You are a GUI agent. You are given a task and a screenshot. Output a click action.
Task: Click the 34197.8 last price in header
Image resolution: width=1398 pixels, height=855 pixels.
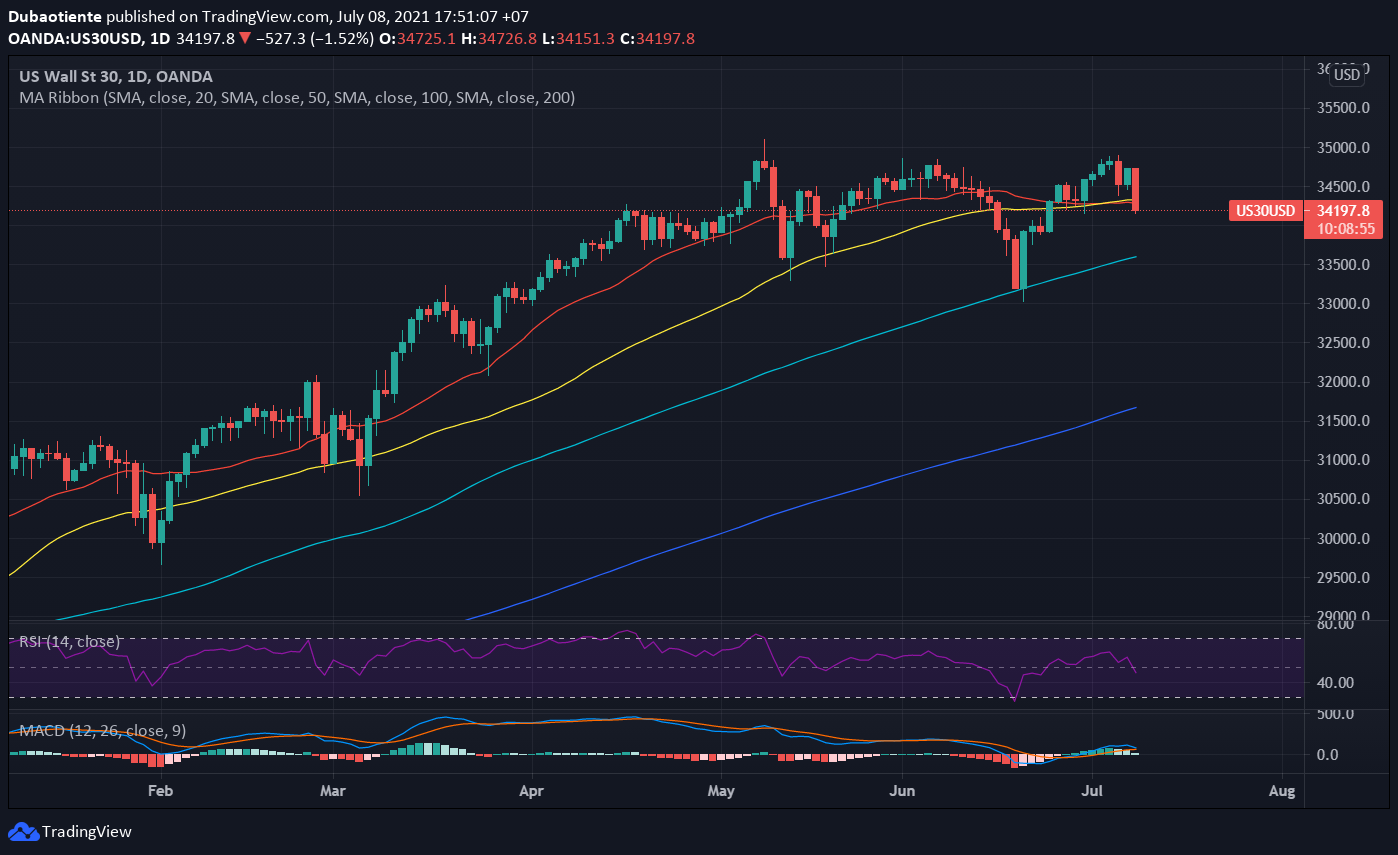(207, 38)
